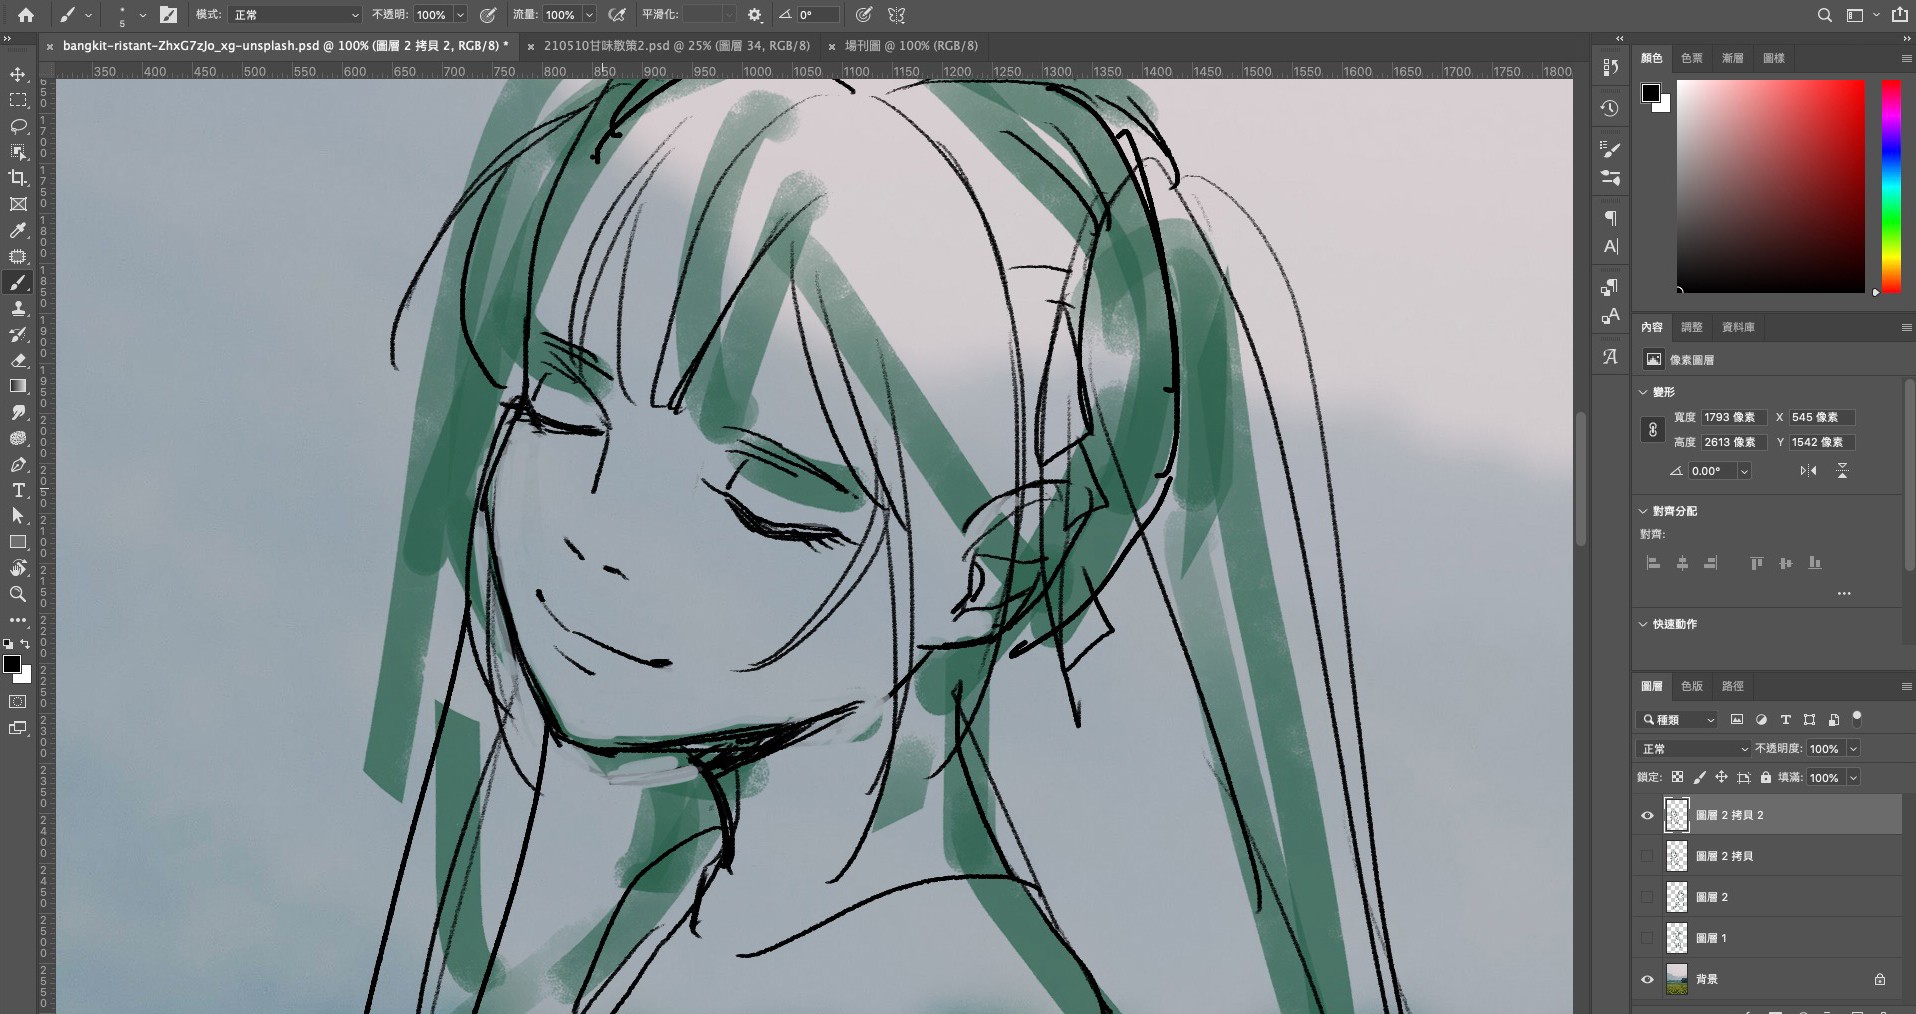Click the 寬度 width input field
1916x1014 pixels.
(x=1733, y=417)
